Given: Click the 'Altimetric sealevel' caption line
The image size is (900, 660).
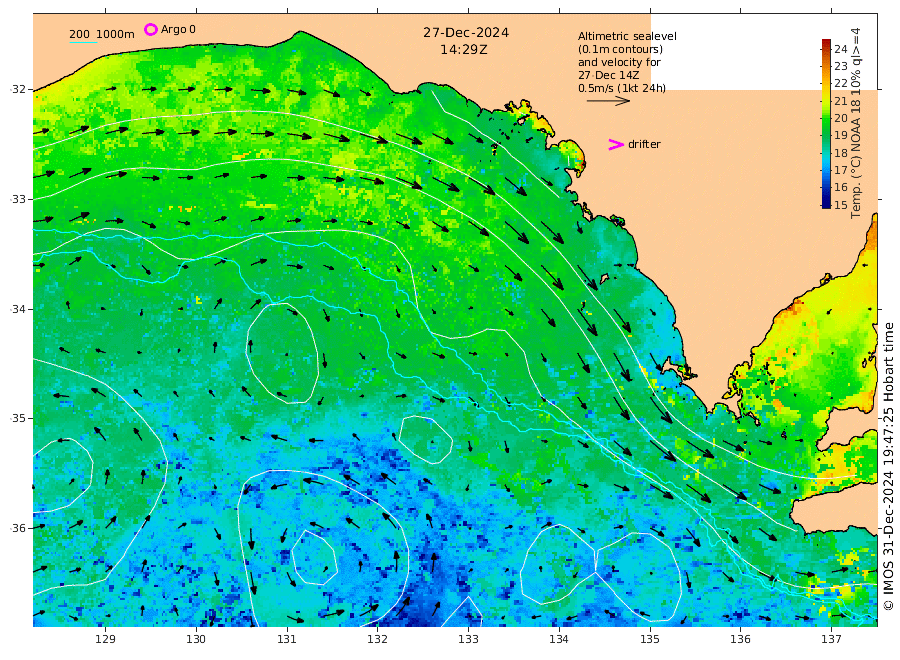Looking at the screenshot, I should click(x=627, y=36).
